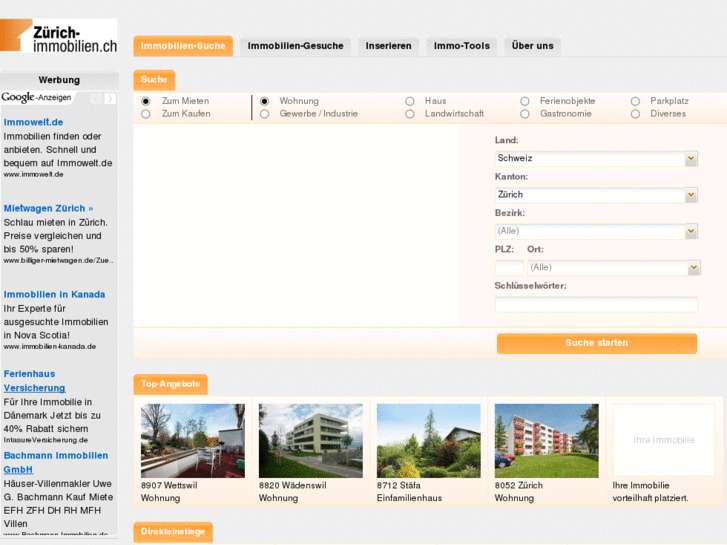Click the www.immowelt.de URL text
Screen dimensions: 727x545
click(33, 174)
